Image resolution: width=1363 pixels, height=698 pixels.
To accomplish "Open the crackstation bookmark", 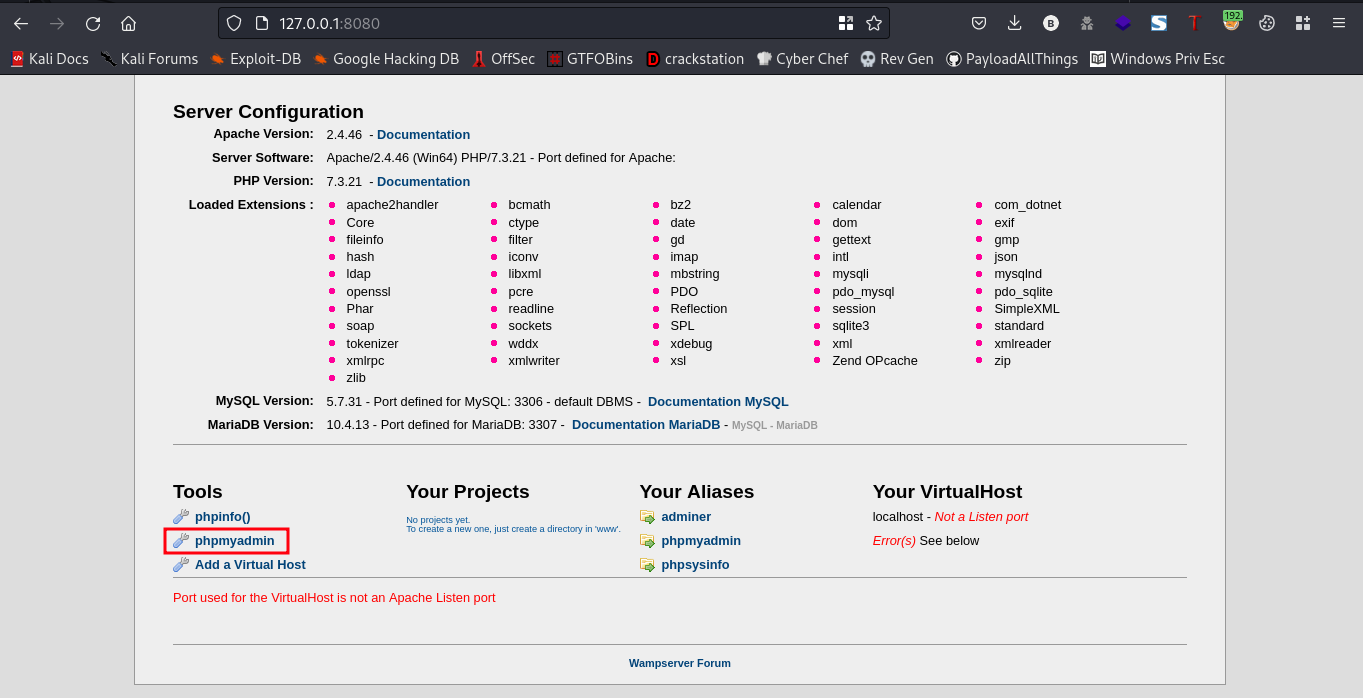I will (x=695, y=59).
